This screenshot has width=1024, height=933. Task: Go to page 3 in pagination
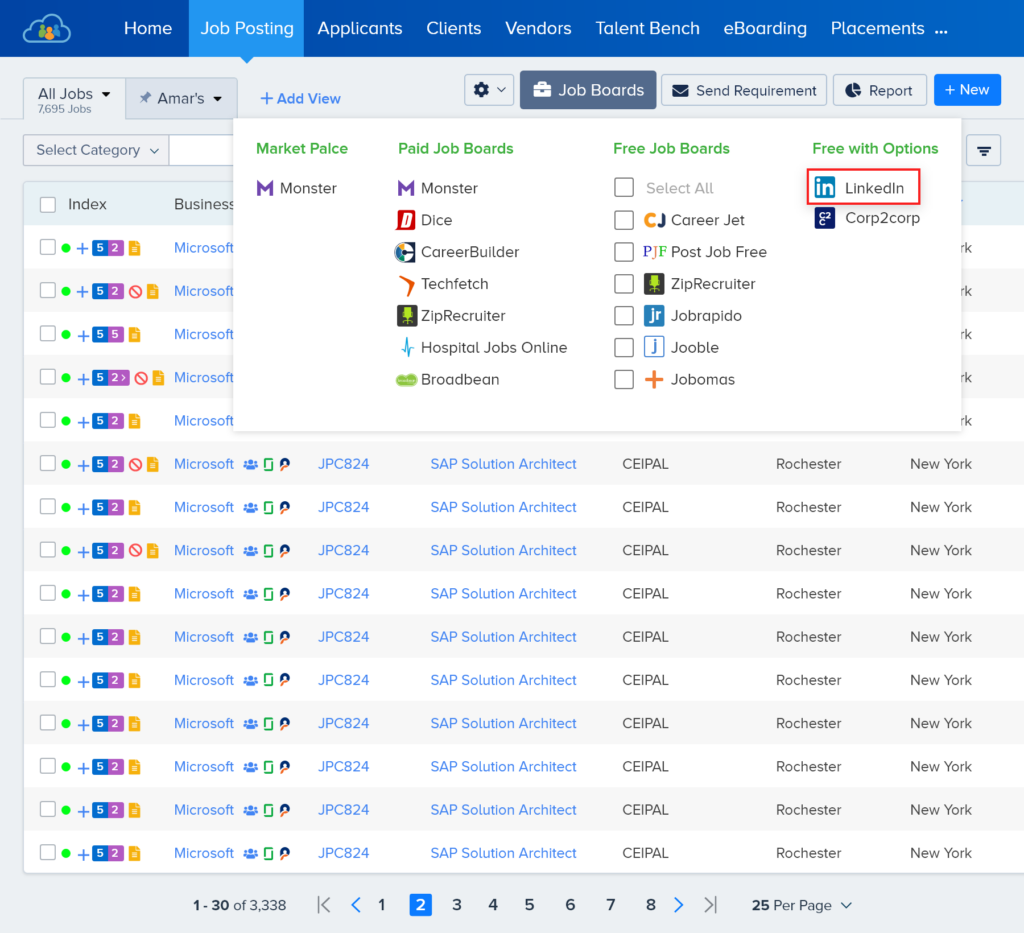456,905
